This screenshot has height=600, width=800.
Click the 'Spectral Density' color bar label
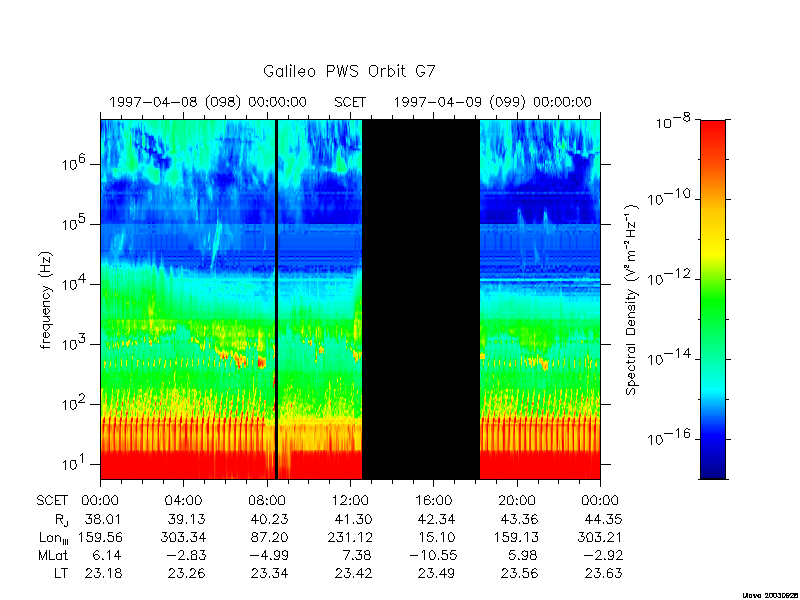[632, 300]
